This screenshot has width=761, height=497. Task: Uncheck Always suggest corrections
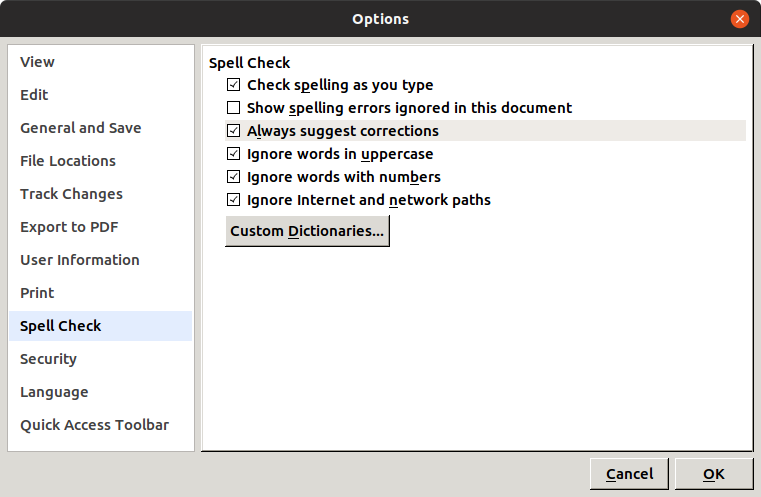(x=234, y=131)
